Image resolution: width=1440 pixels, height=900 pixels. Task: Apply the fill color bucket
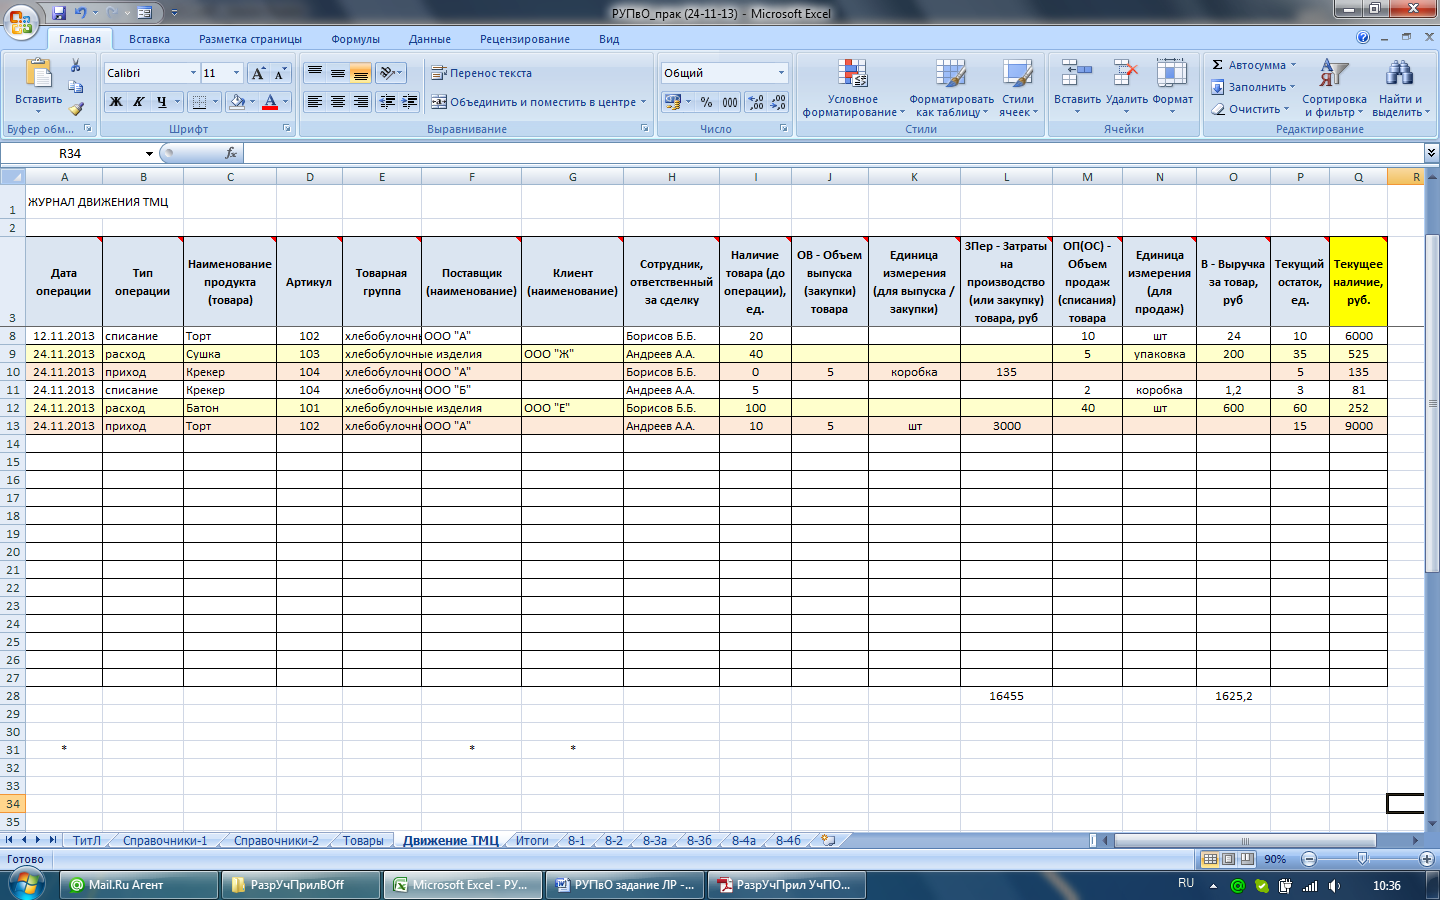click(237, 102)
